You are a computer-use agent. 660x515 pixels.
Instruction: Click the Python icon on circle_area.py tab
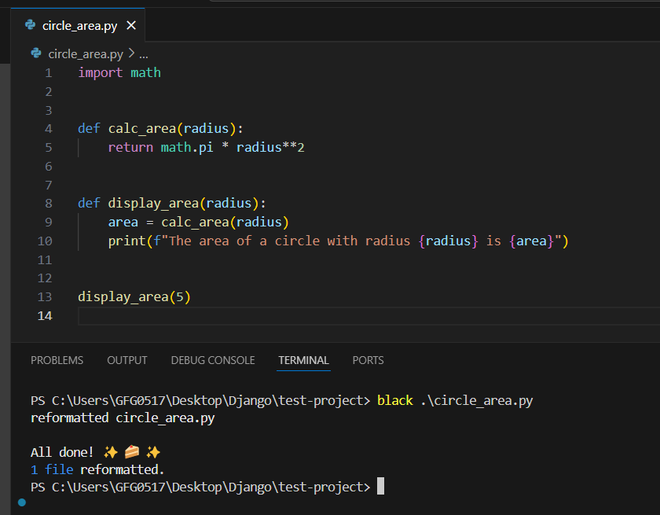click(30, 25)
